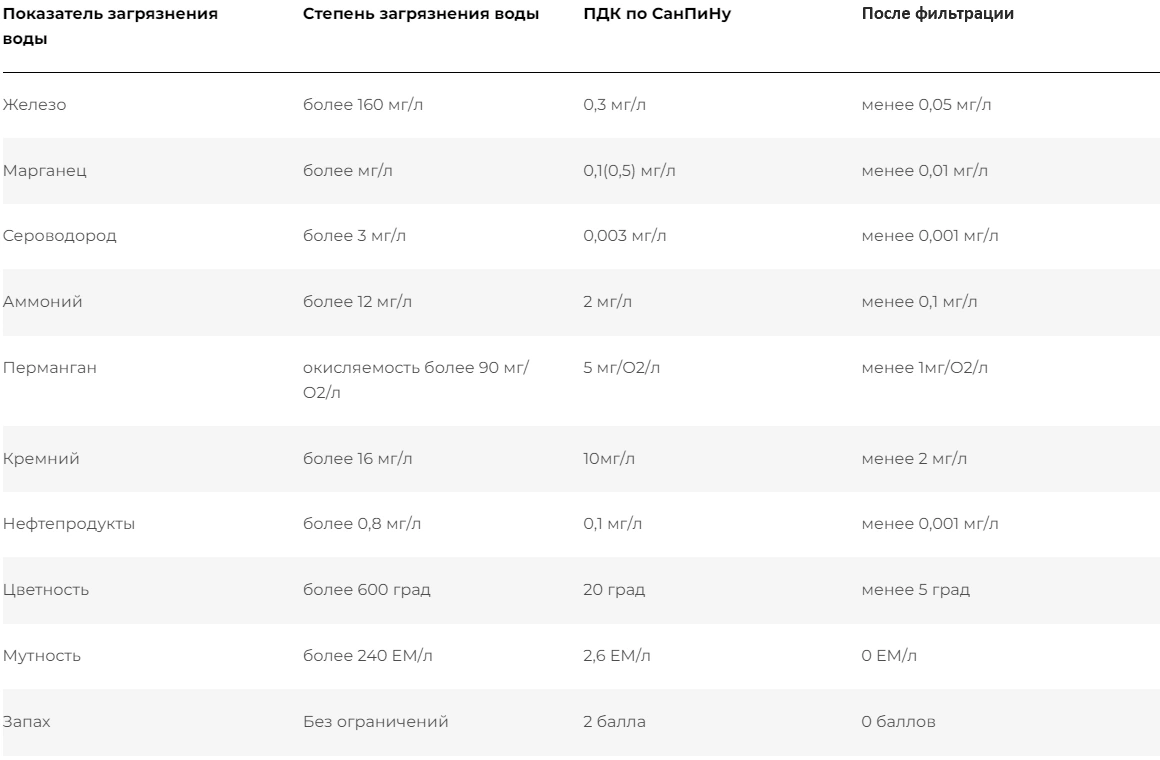Click the 'Нефтепродукты' row label
The height and width of the screenshot is (760, 1160).
pyautogui.click(x=68, y=524)
